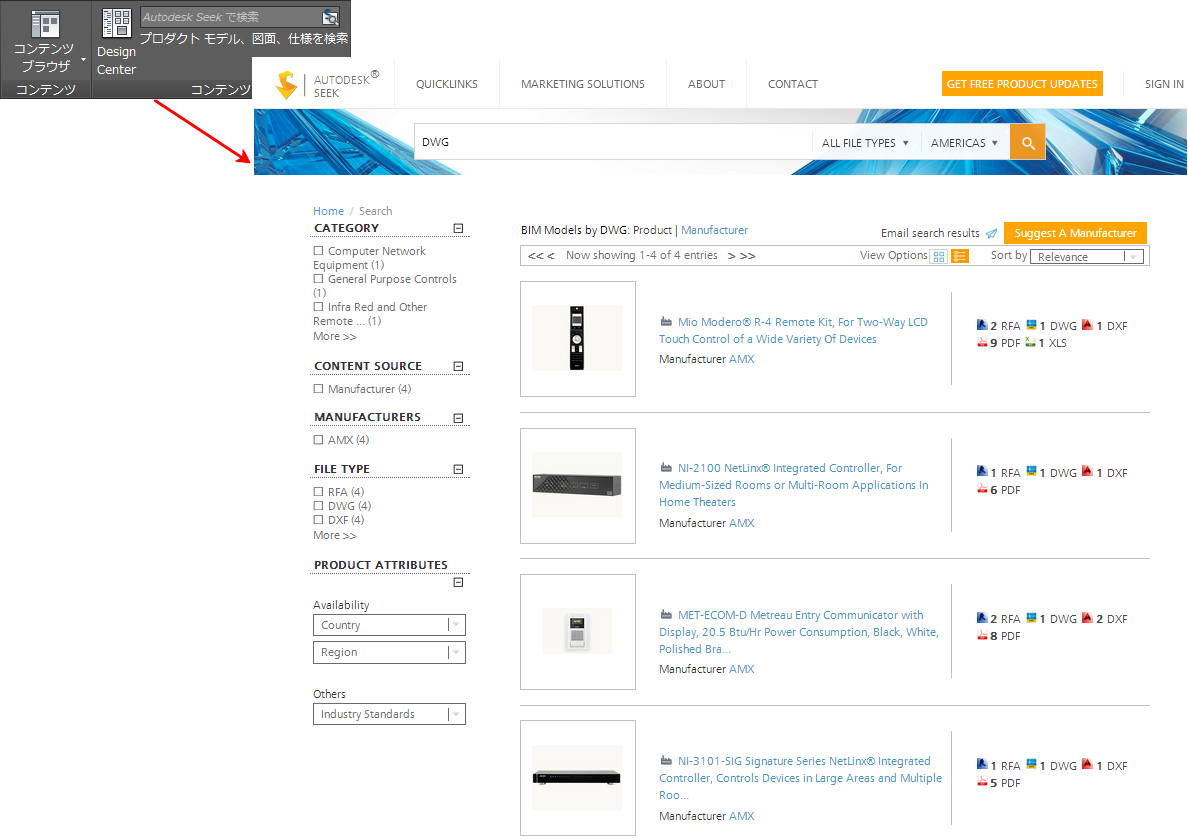Click the orange magnifier search button
Viewport: 1188px width, 840px height.
pos(1027,142)
